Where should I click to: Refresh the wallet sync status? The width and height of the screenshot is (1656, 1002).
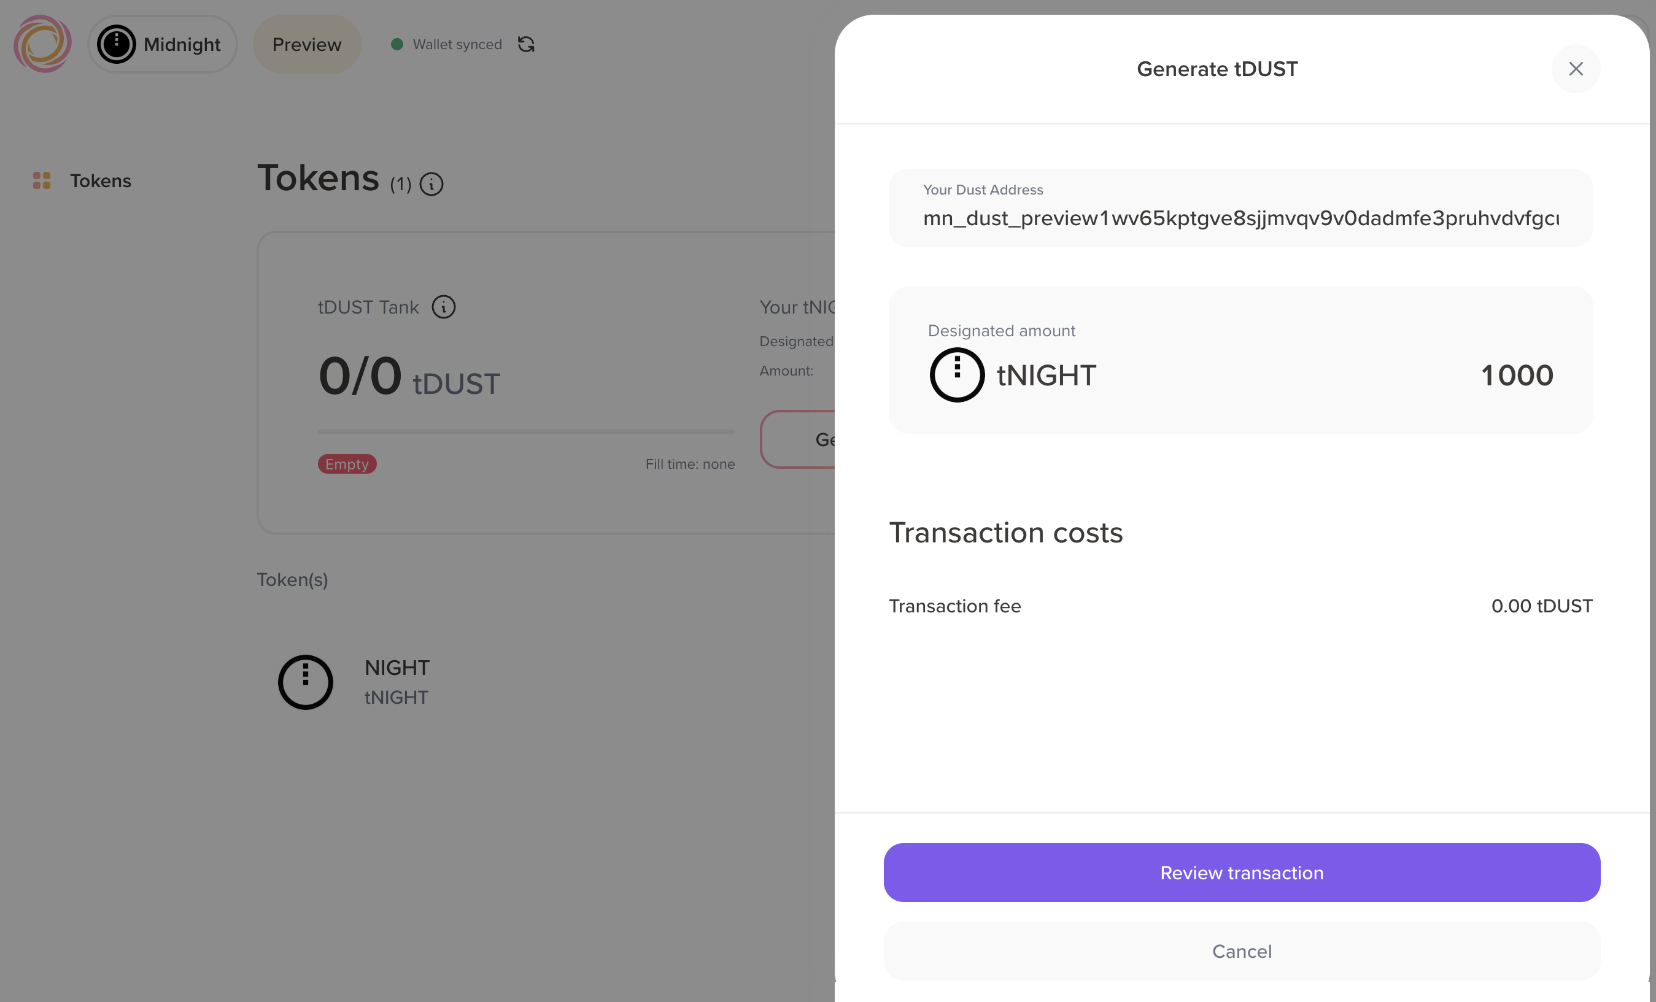click(x=527, y=44)
